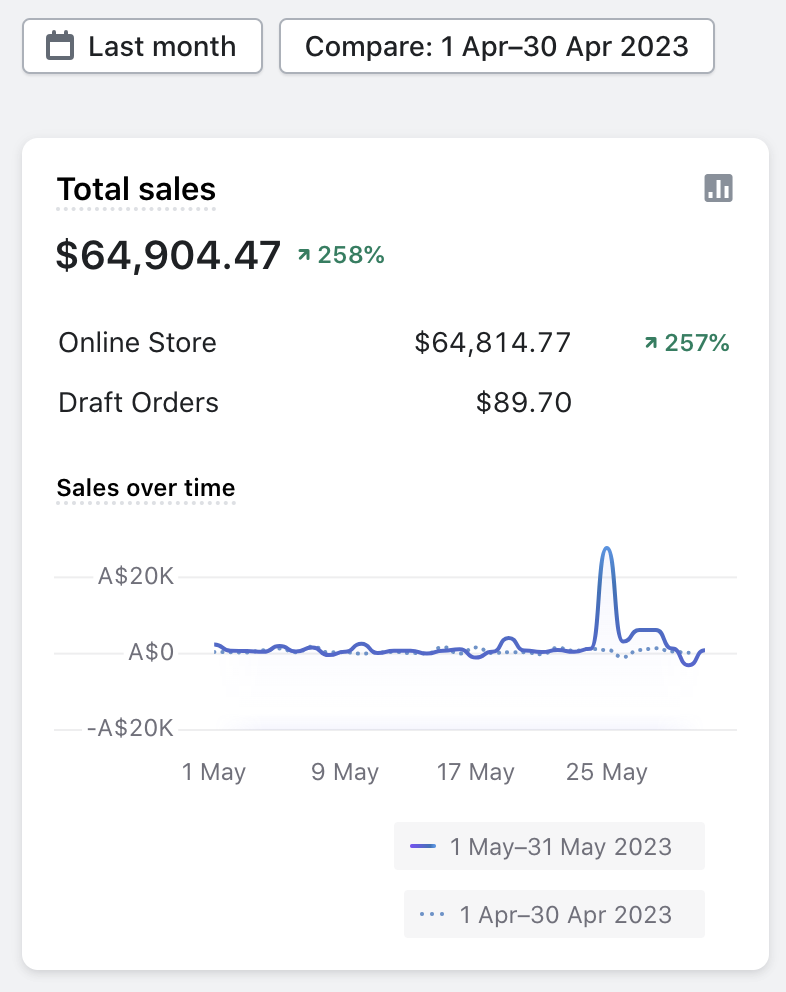Click the solid line legend swatch
This screenshot has width=786, height=992.
click(423, 847)
